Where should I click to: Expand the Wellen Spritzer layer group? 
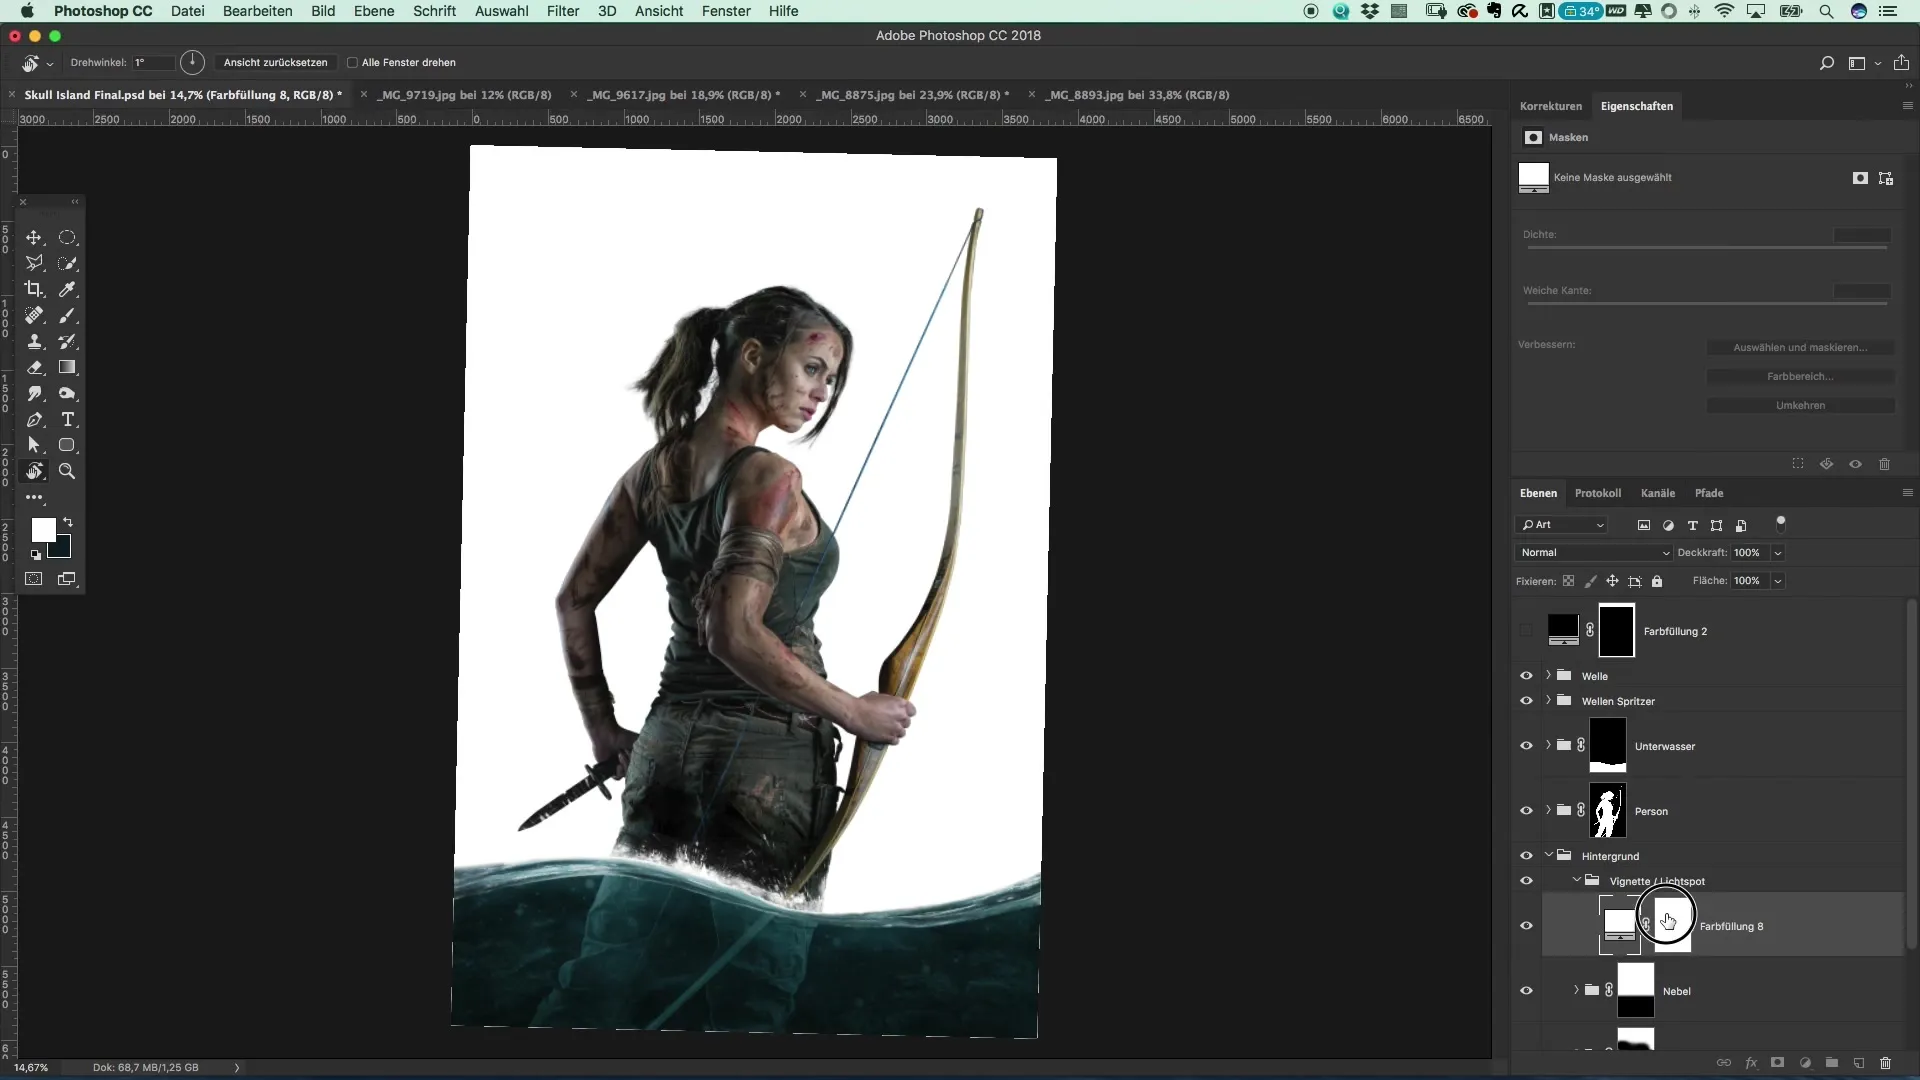(x=1548, y=700)
